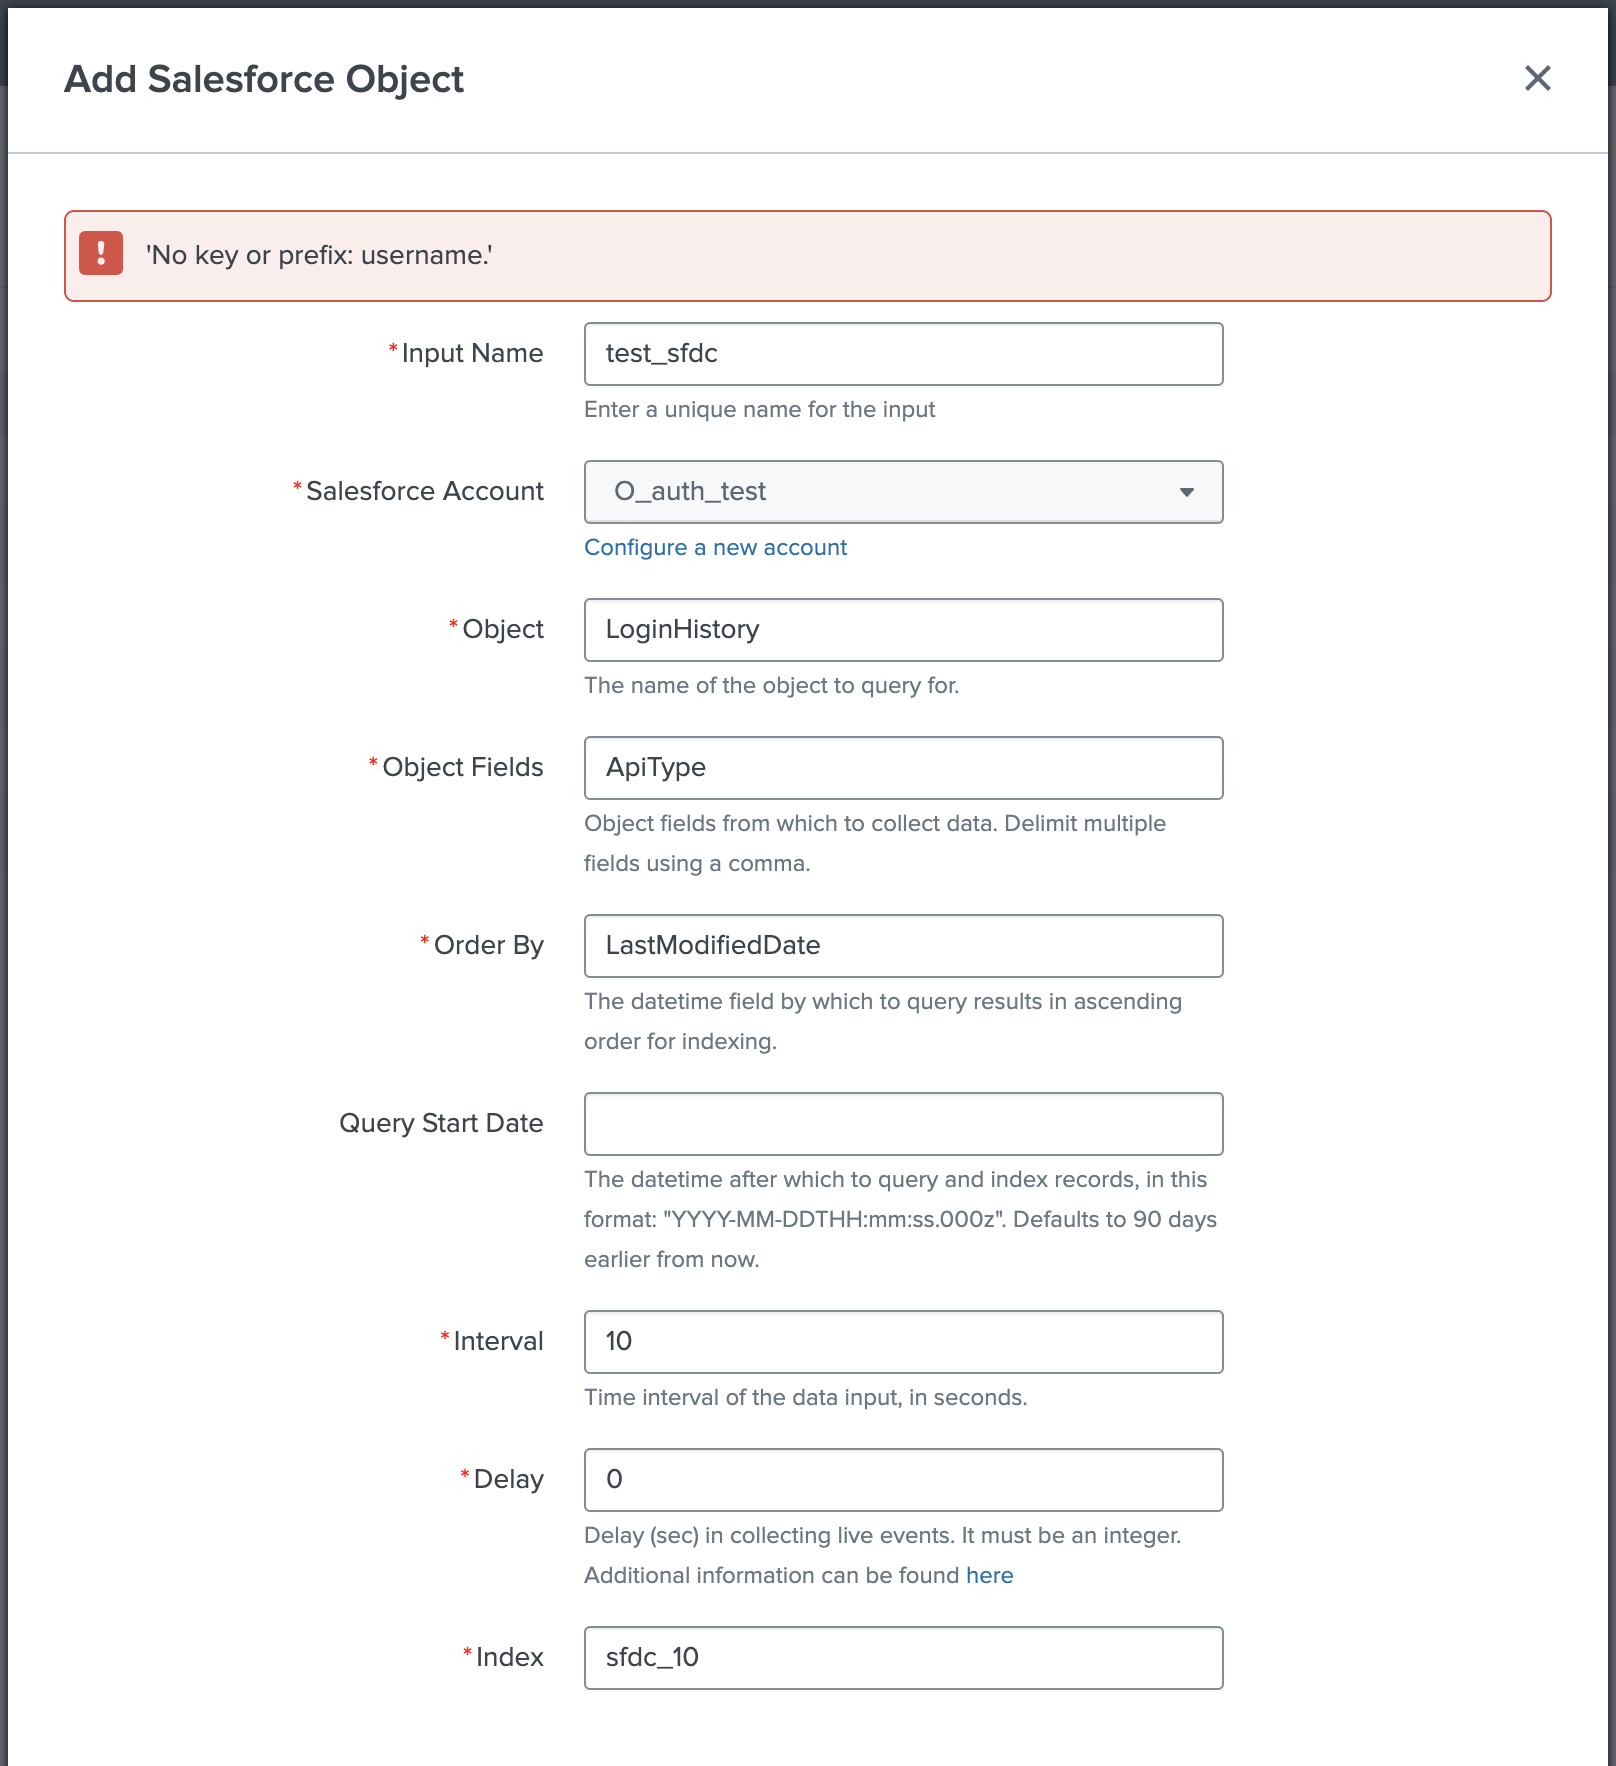Click the Add Salesforce Object title
Screen dimensions: 1616x1766
[x=264, y=79]
